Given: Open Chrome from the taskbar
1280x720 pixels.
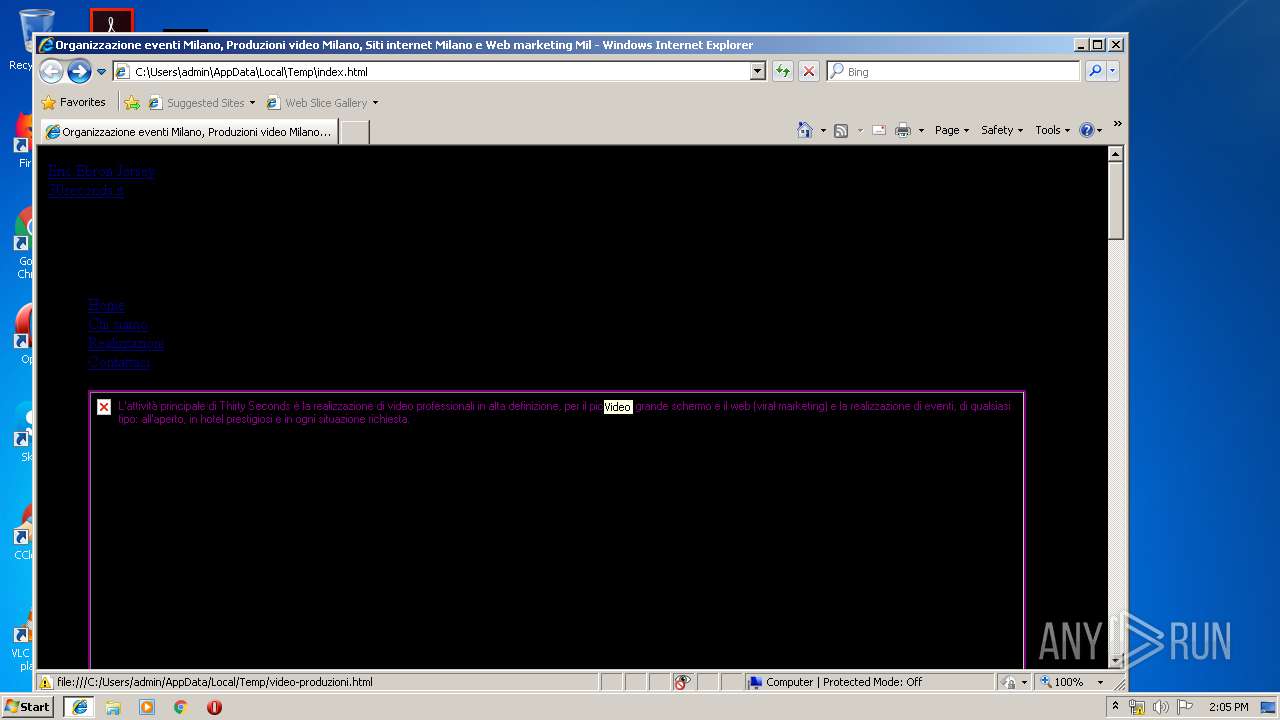Looking at the screenshot, I should [x=181, y=707].
